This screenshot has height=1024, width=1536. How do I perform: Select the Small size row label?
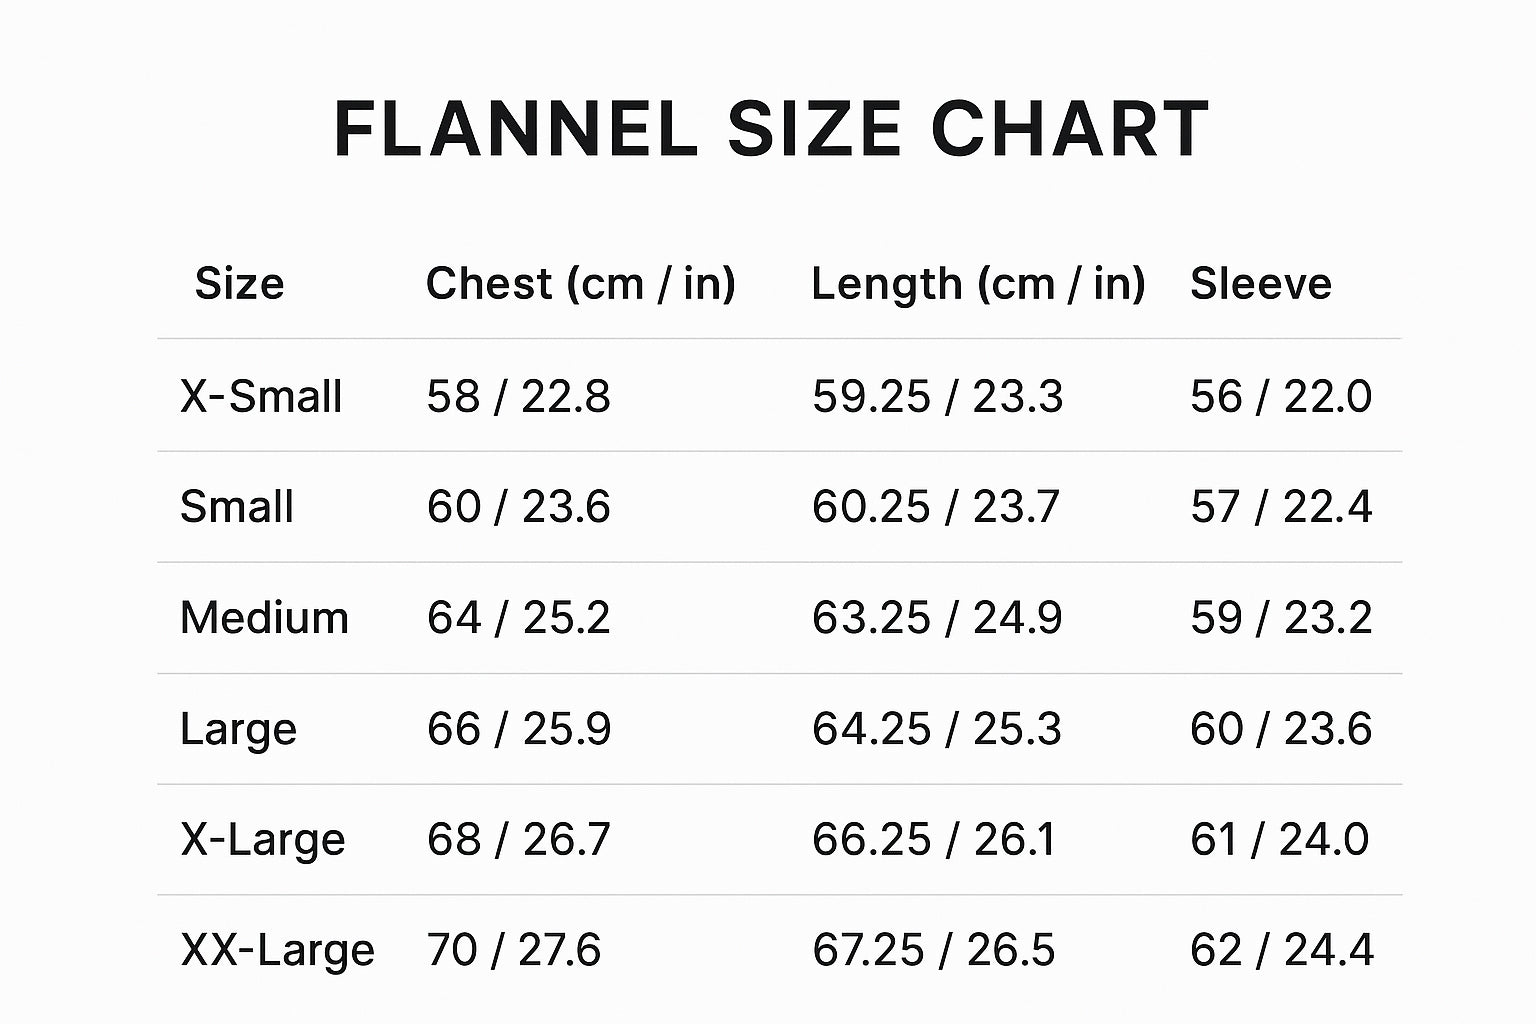(x=237, y=507)
